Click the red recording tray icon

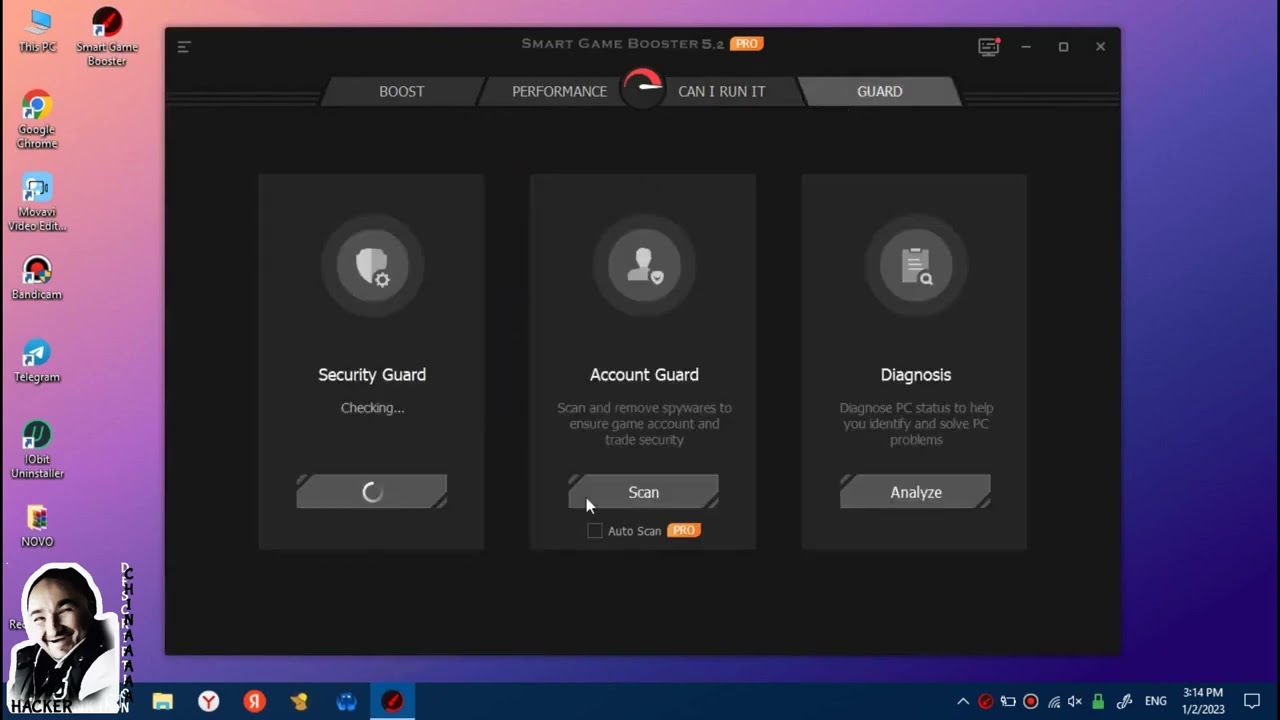pos(1031,701)
